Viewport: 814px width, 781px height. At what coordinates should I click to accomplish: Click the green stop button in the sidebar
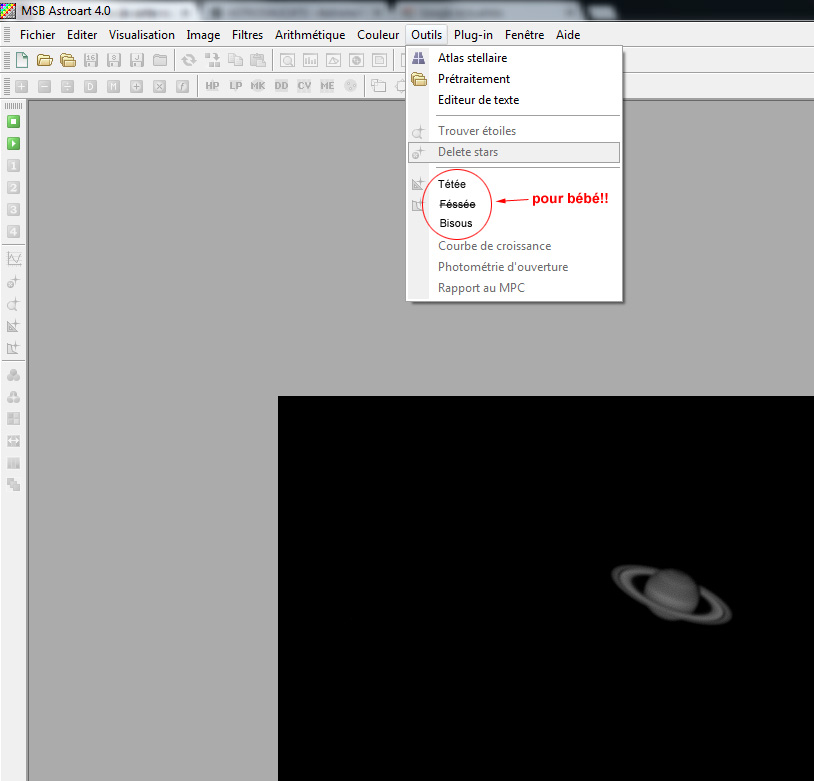click(x=14, y=121)
